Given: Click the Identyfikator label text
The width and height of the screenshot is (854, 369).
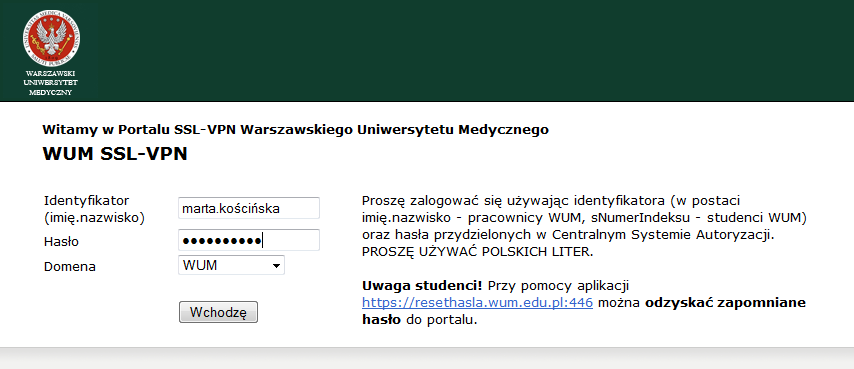Looking at the screenshot, I should pyautogui.click(x=87, y=200).
